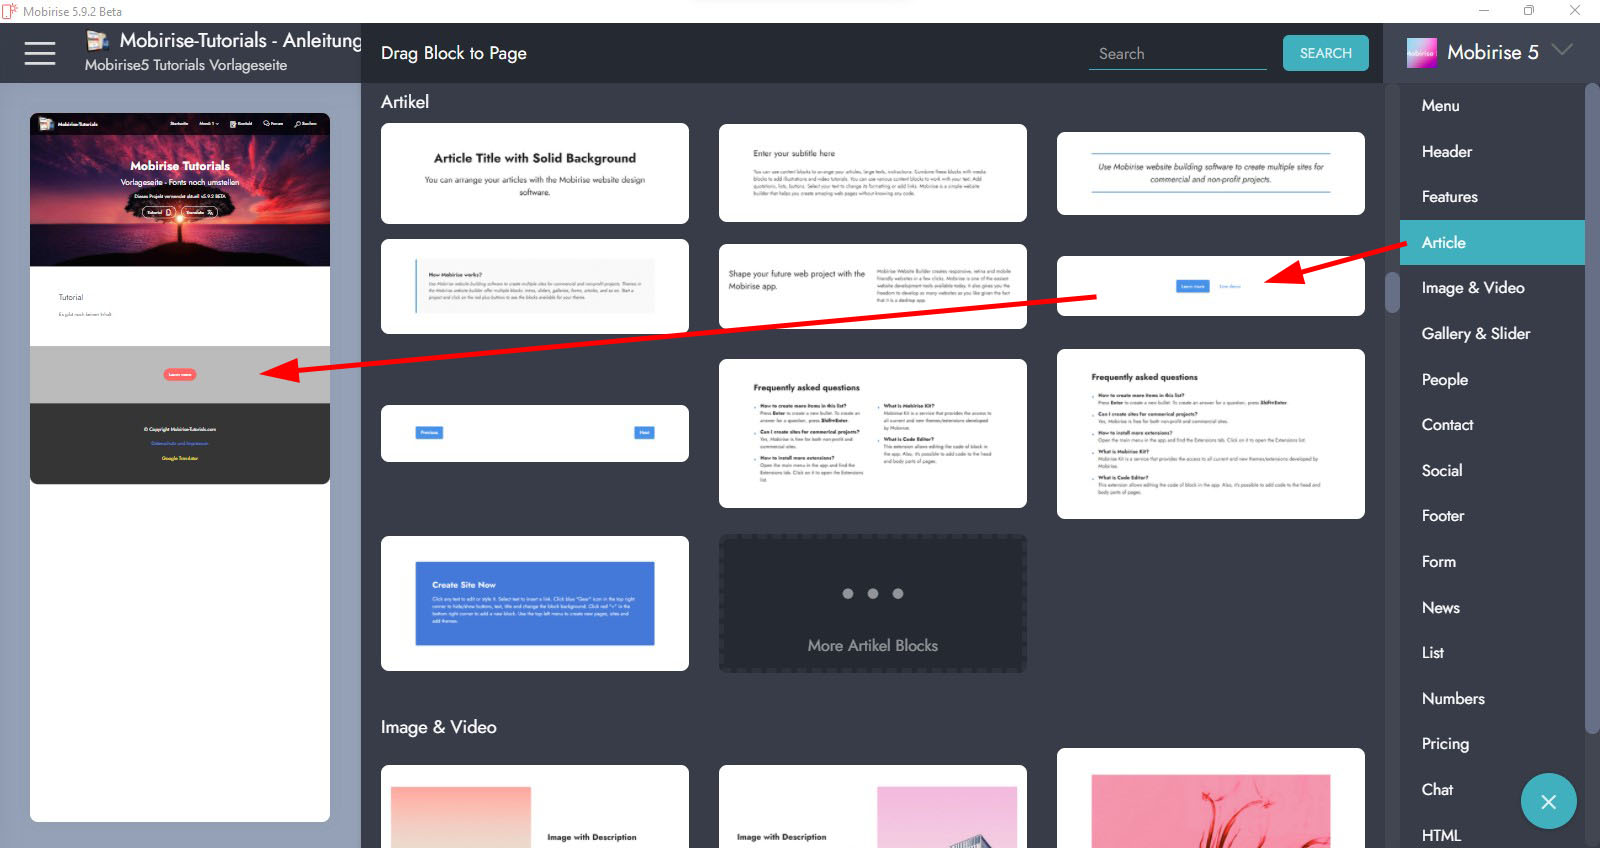Image resolution: width=1600 pixels, height=848 pixels.
Task: Pick the Previous/Next buttons block thumbnail
Action: [x=535, y=433]
